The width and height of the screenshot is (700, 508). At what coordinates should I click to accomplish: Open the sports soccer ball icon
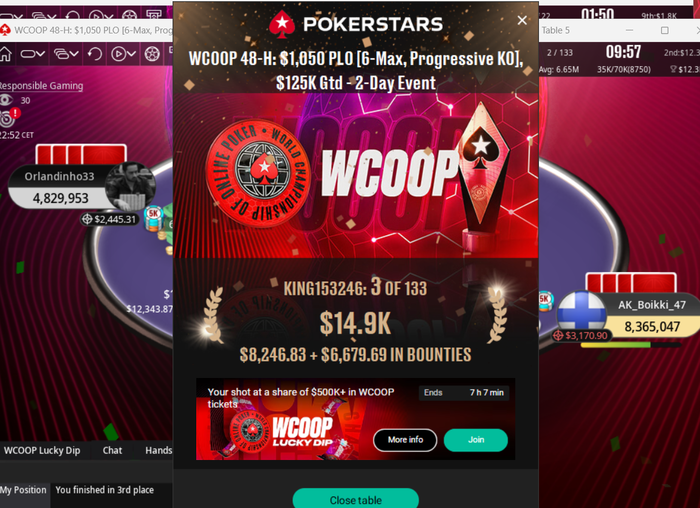[152, 54]
